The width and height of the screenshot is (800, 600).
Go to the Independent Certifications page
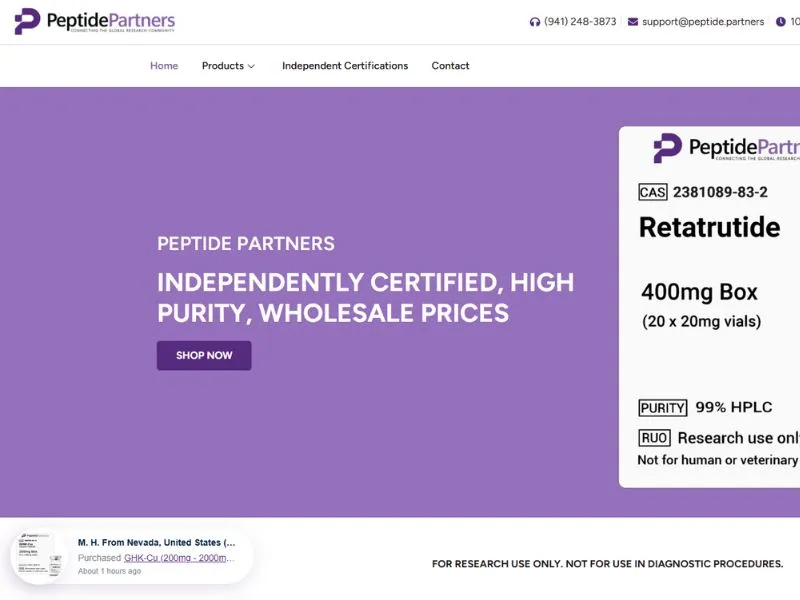point(345,66)
